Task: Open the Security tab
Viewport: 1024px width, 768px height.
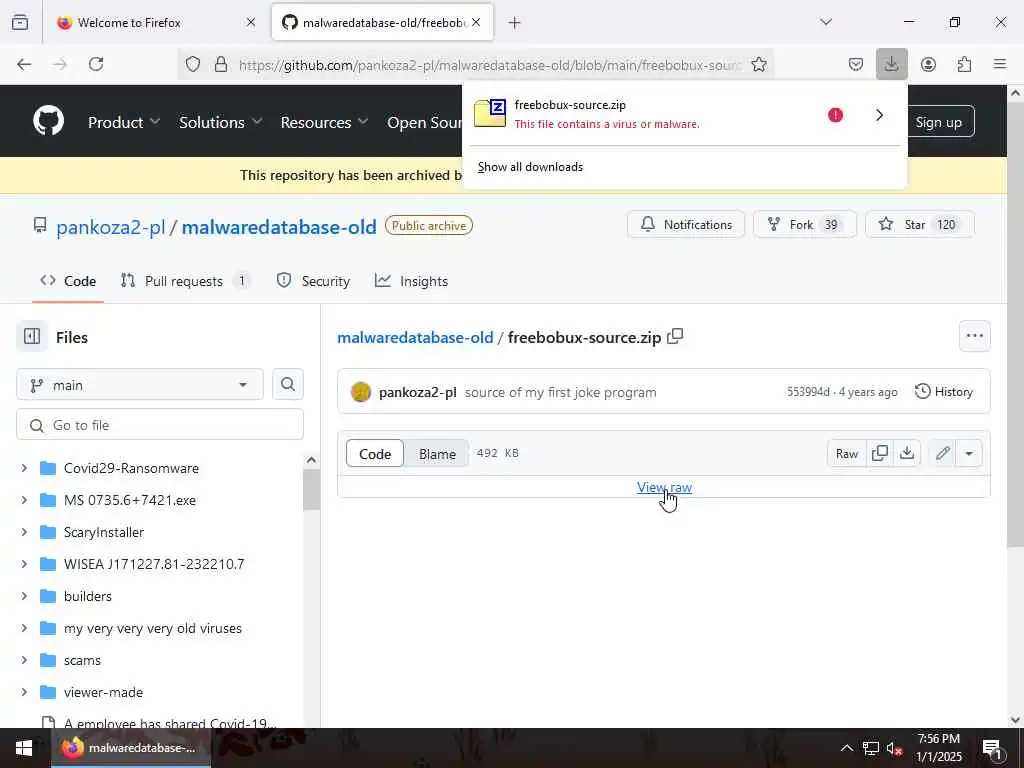Action: point(313,281)
